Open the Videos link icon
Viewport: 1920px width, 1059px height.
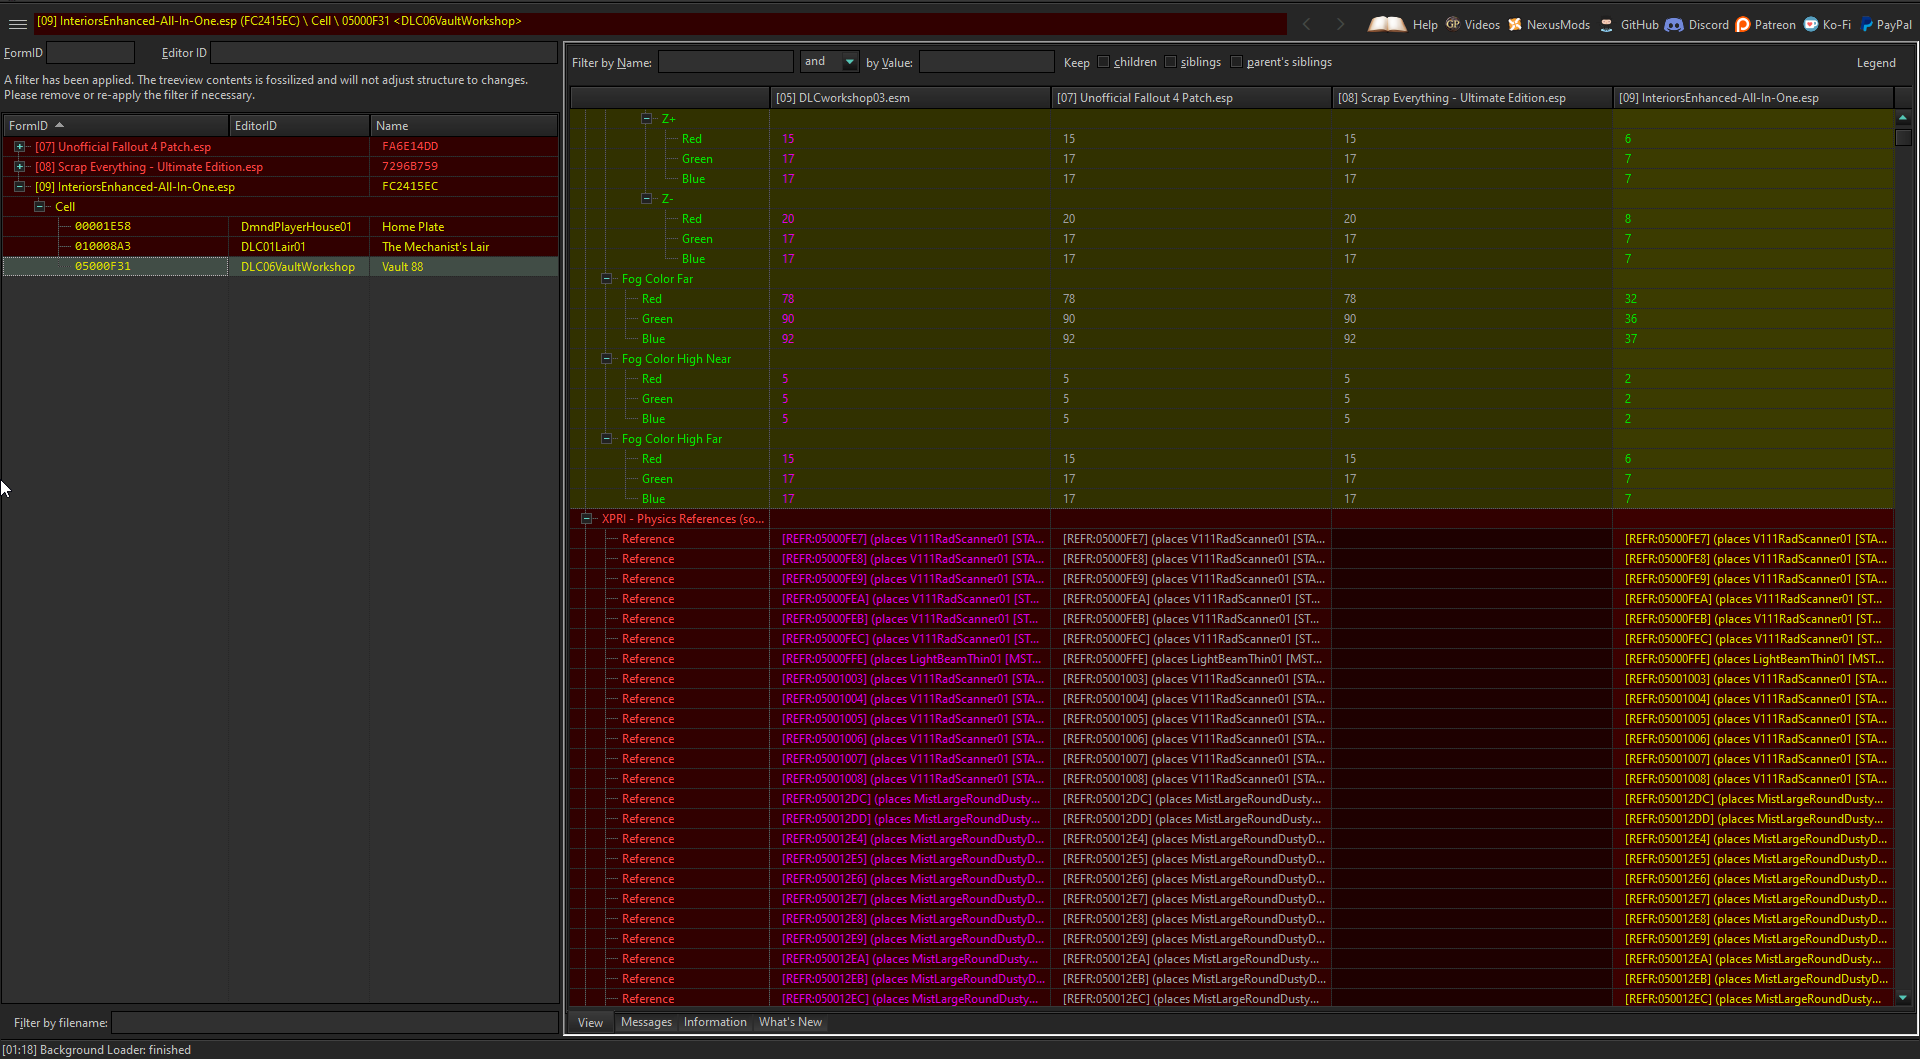coord(1455,24)
